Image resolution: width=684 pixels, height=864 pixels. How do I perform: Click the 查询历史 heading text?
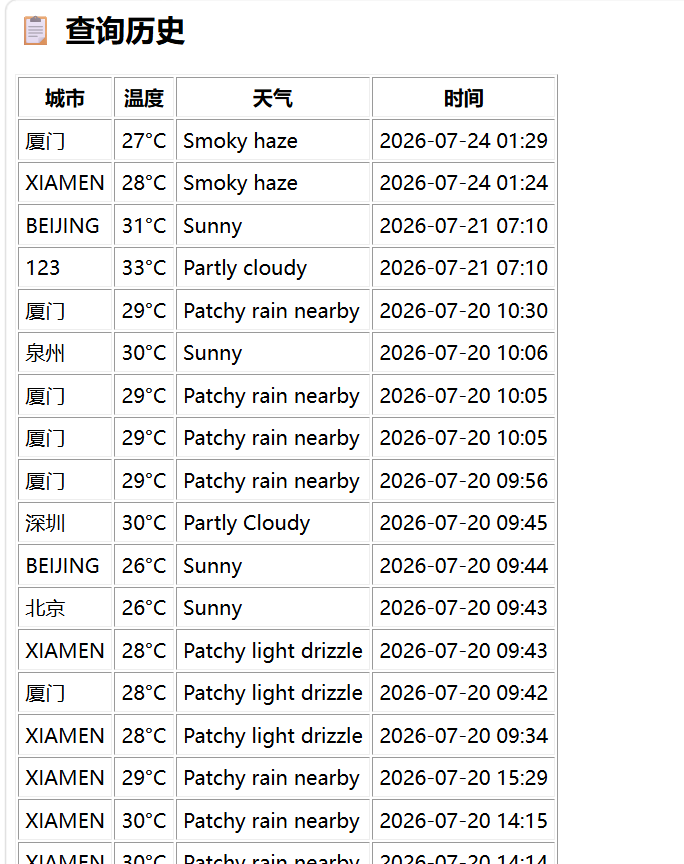(x=125, y=31)
